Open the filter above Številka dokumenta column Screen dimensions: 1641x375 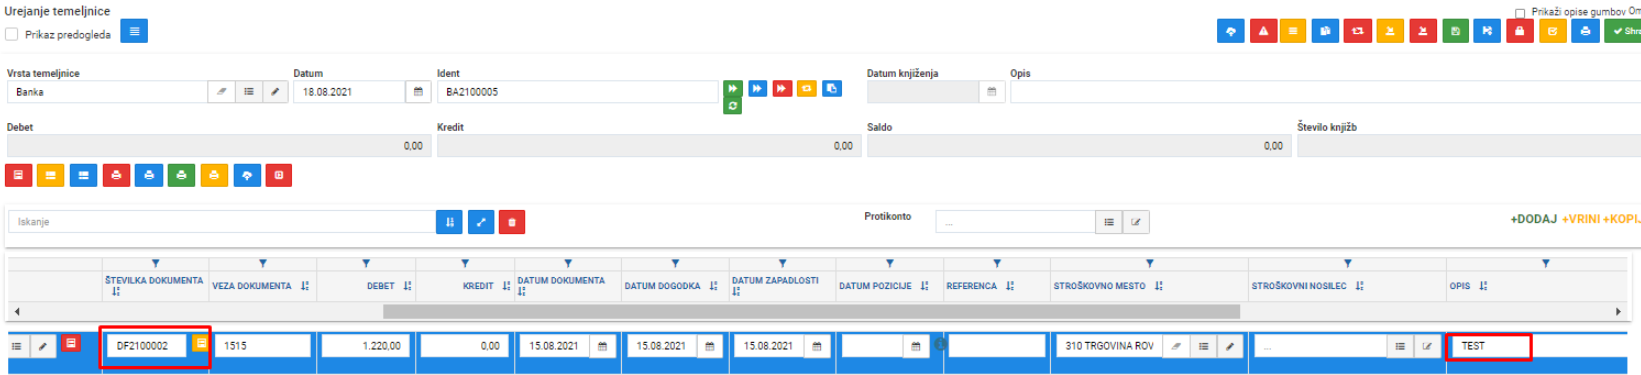point(155,263)
